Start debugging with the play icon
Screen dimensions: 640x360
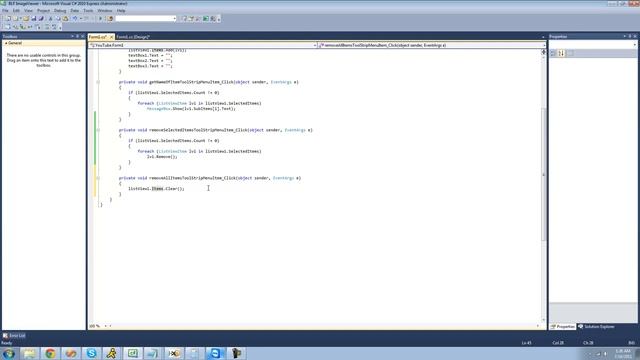pos(100,18)
